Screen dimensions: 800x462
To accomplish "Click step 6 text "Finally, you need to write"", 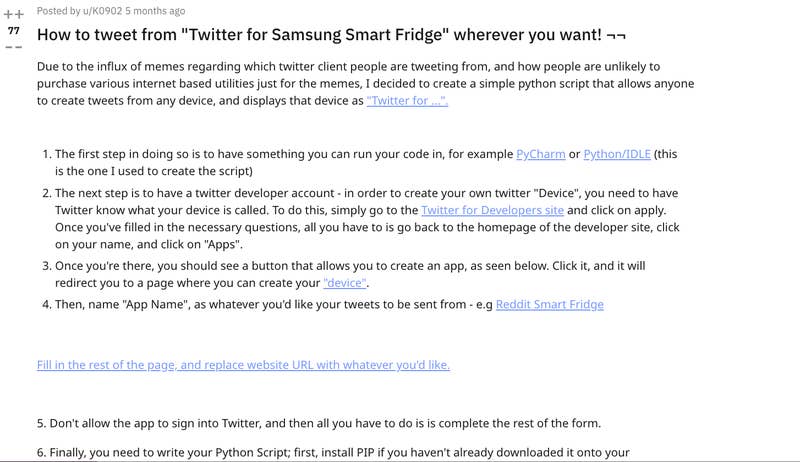I will click(300, 453).
